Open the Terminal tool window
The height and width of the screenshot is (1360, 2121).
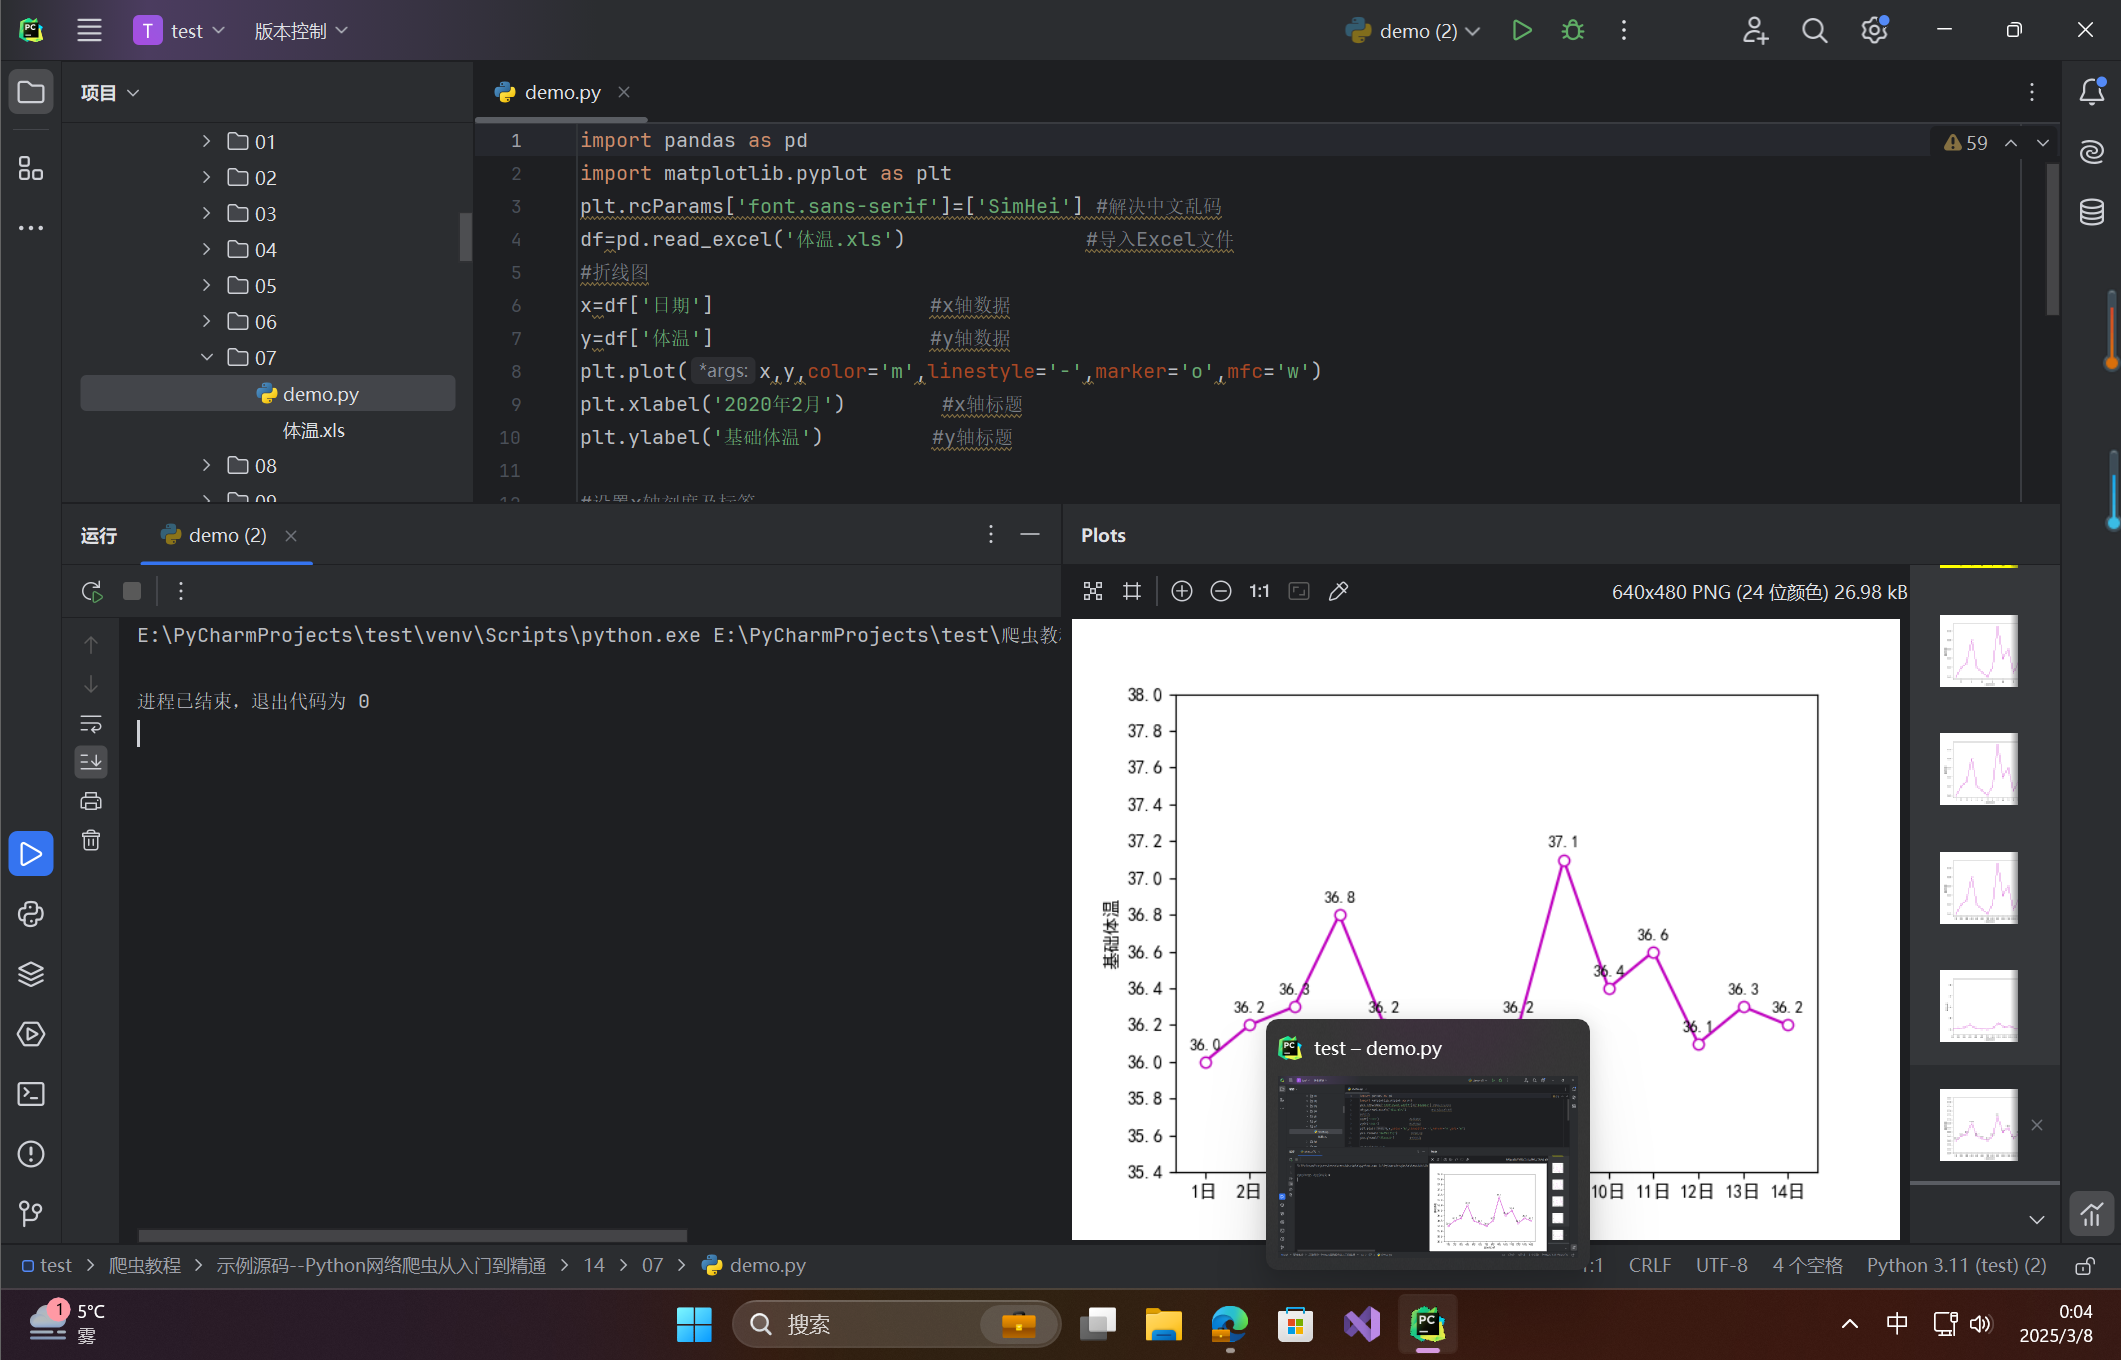coord(31,1094)
